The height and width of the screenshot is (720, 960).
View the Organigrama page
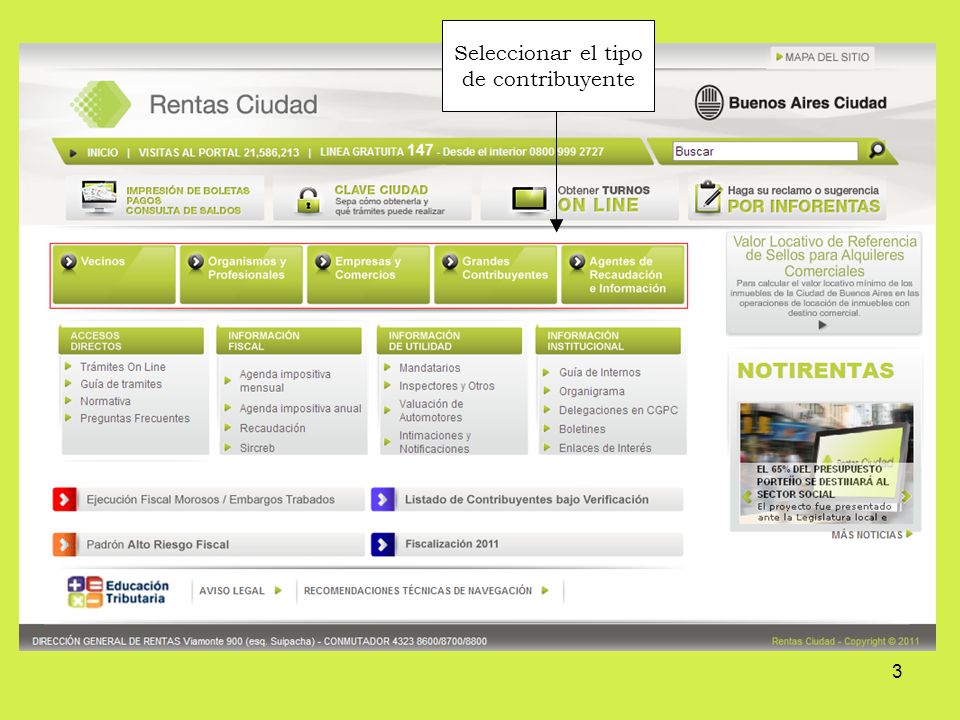(591, 391)
